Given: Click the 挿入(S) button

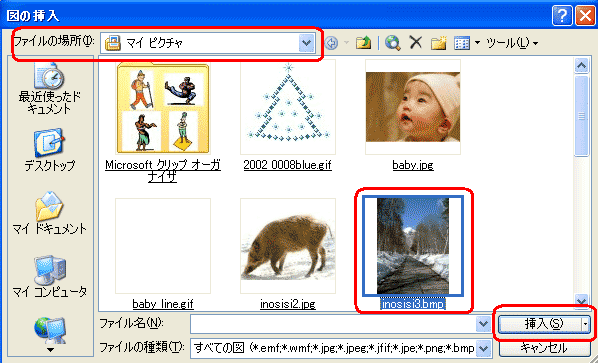Looking at the screenshot, I should [x=540, y=324].
